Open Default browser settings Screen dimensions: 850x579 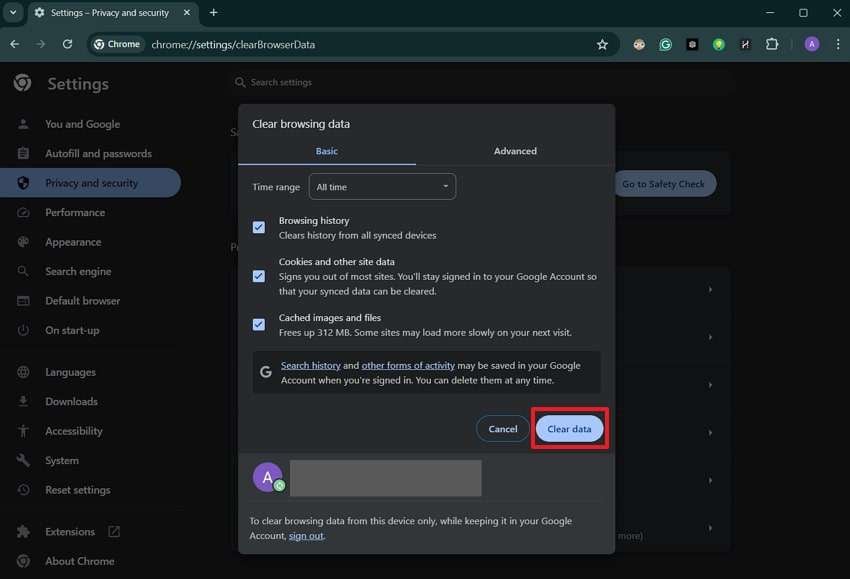[82, 301]
